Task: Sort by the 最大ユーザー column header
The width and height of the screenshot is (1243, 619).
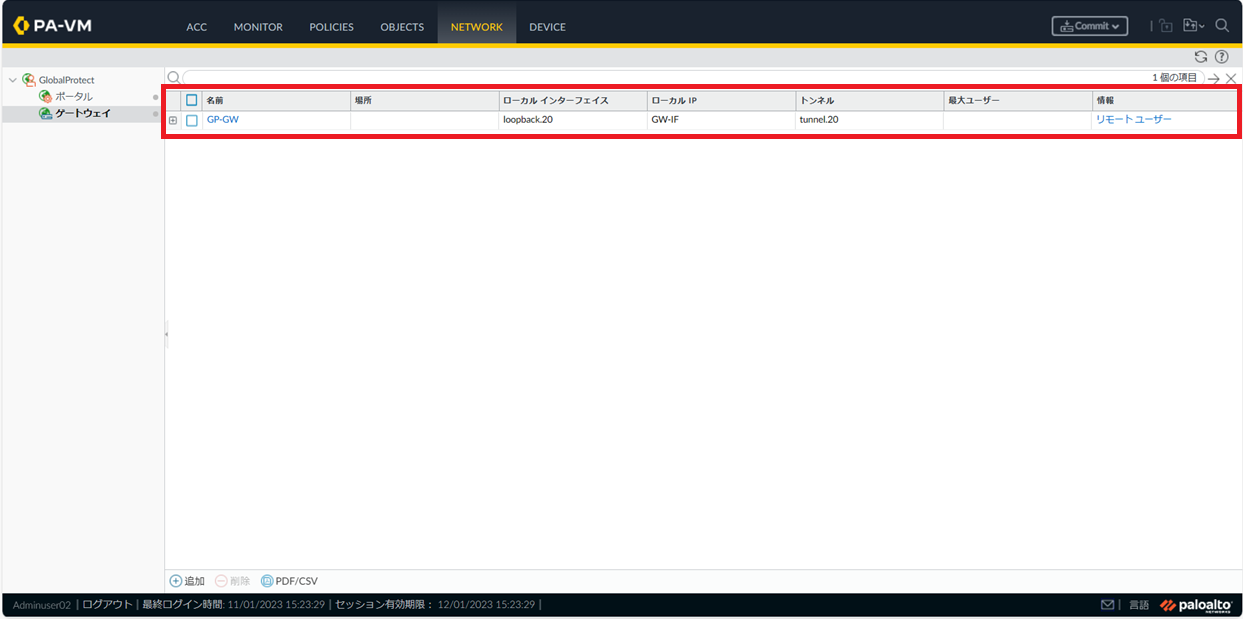Action: [x=1018, y=100]
